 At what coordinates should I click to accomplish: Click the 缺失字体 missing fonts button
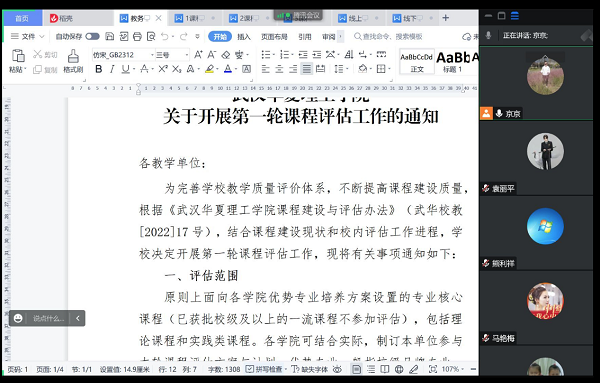pos(310,369)
